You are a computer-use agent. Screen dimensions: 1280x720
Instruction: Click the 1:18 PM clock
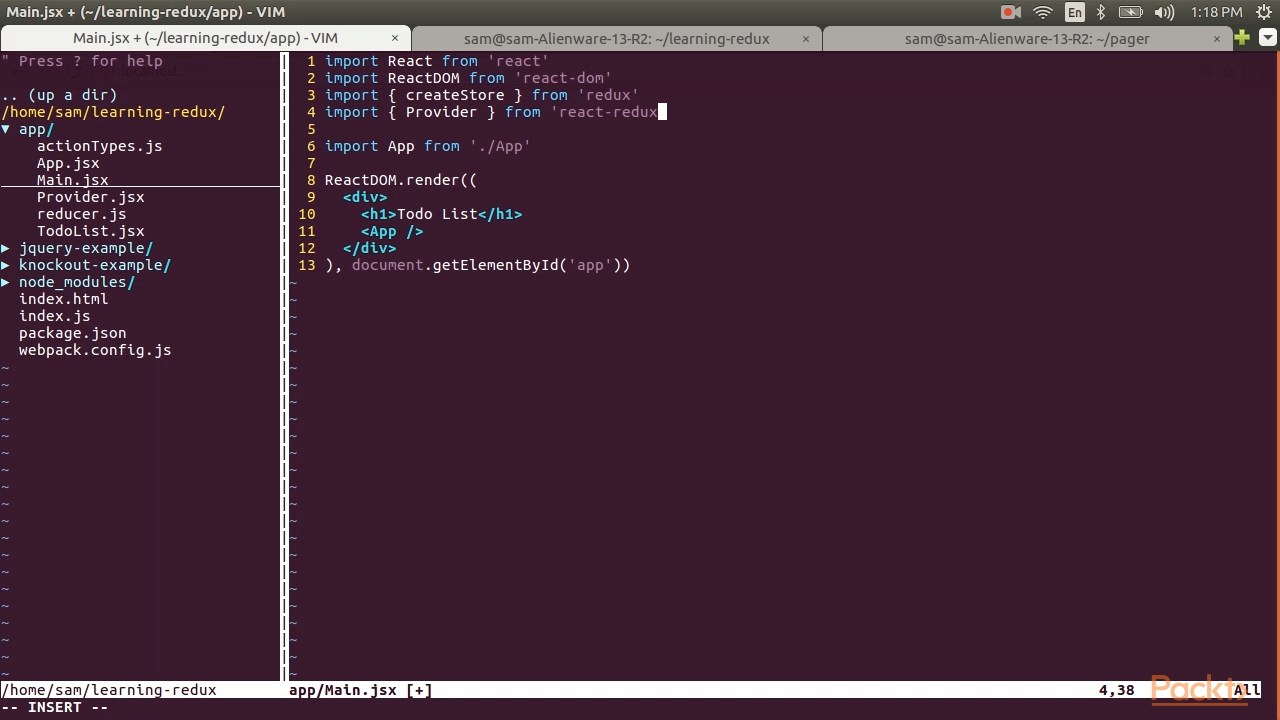pyautogui.click(x=1216, y=12)
